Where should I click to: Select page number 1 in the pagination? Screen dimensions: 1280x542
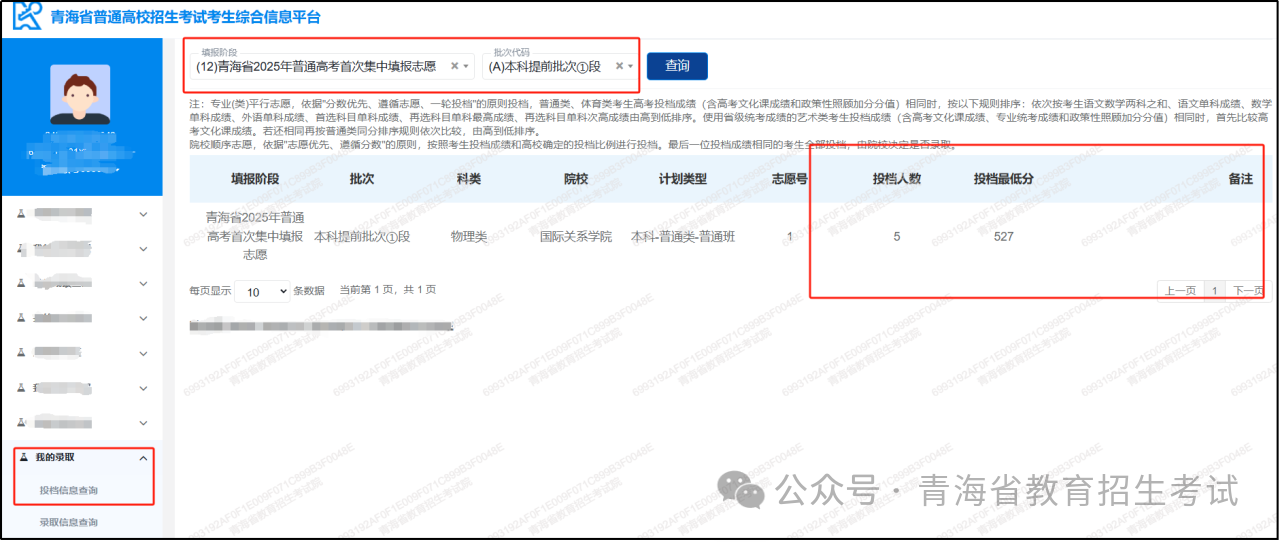1215,291
